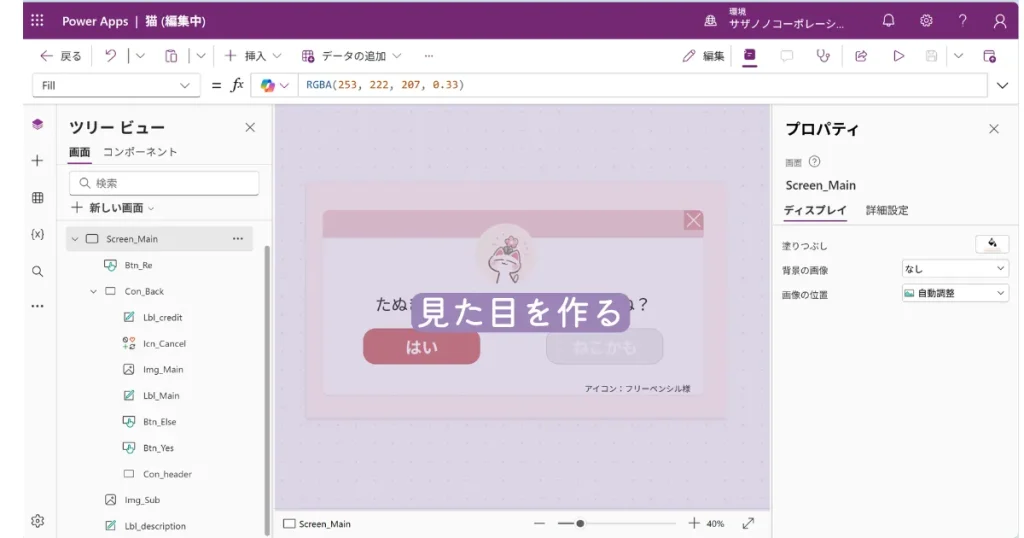Open the App checker stethoscope icon
The width and height of the screenshot is (1024, 538).
[823, 56]
